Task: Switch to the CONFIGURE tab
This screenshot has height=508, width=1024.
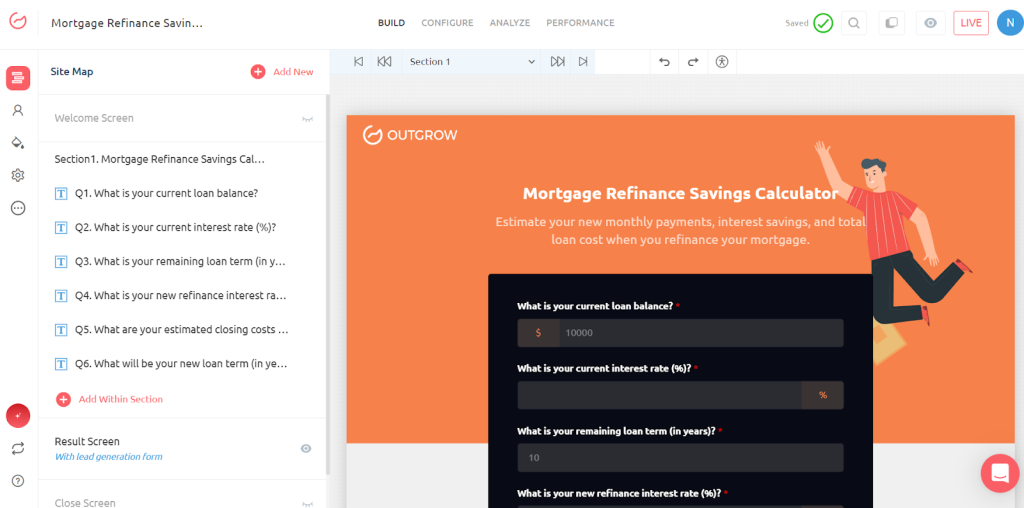Action: pos(447,23)
